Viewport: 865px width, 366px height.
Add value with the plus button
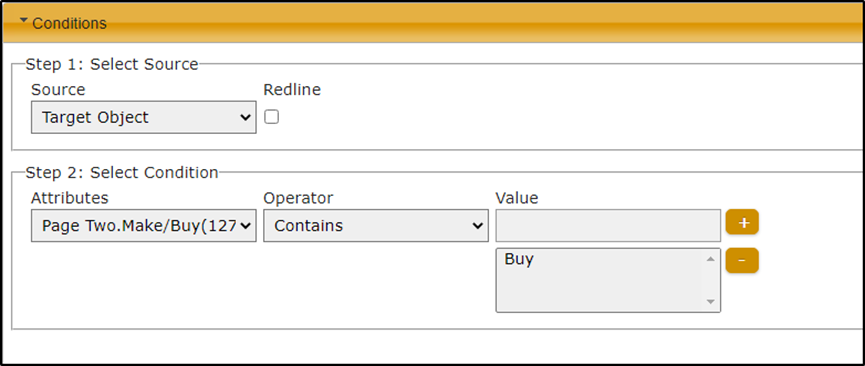point(742,222)
